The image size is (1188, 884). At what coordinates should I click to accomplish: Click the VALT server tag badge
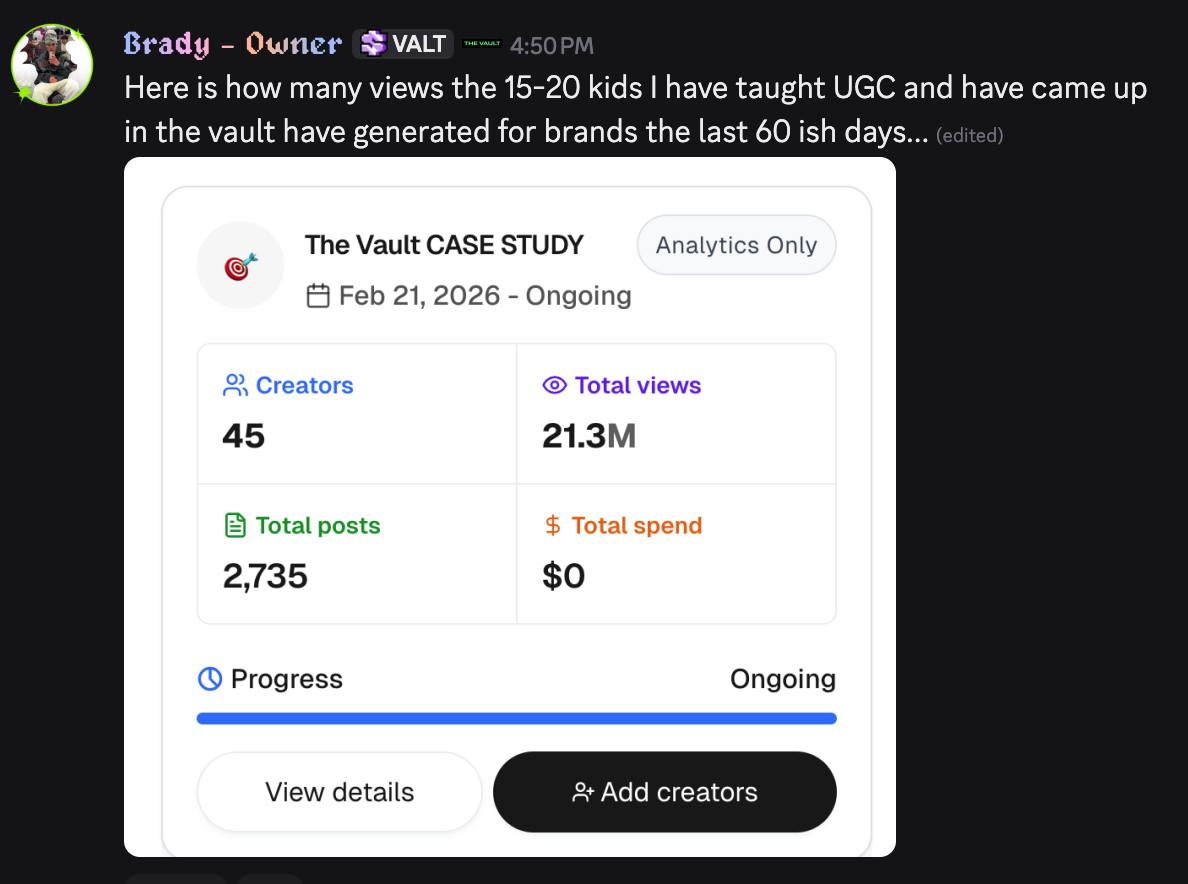coord(403,44)
